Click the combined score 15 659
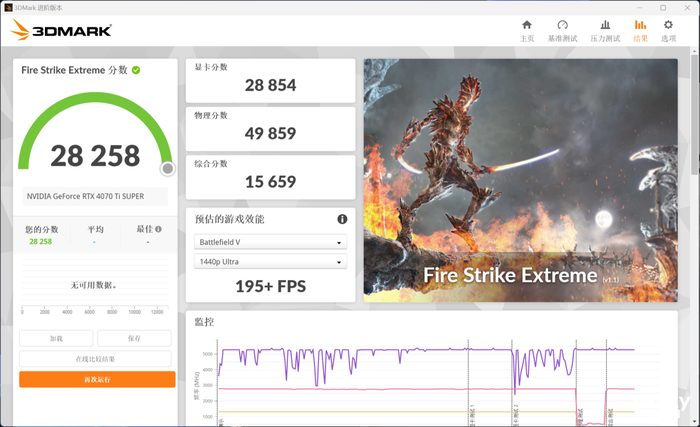 (271, 181)
